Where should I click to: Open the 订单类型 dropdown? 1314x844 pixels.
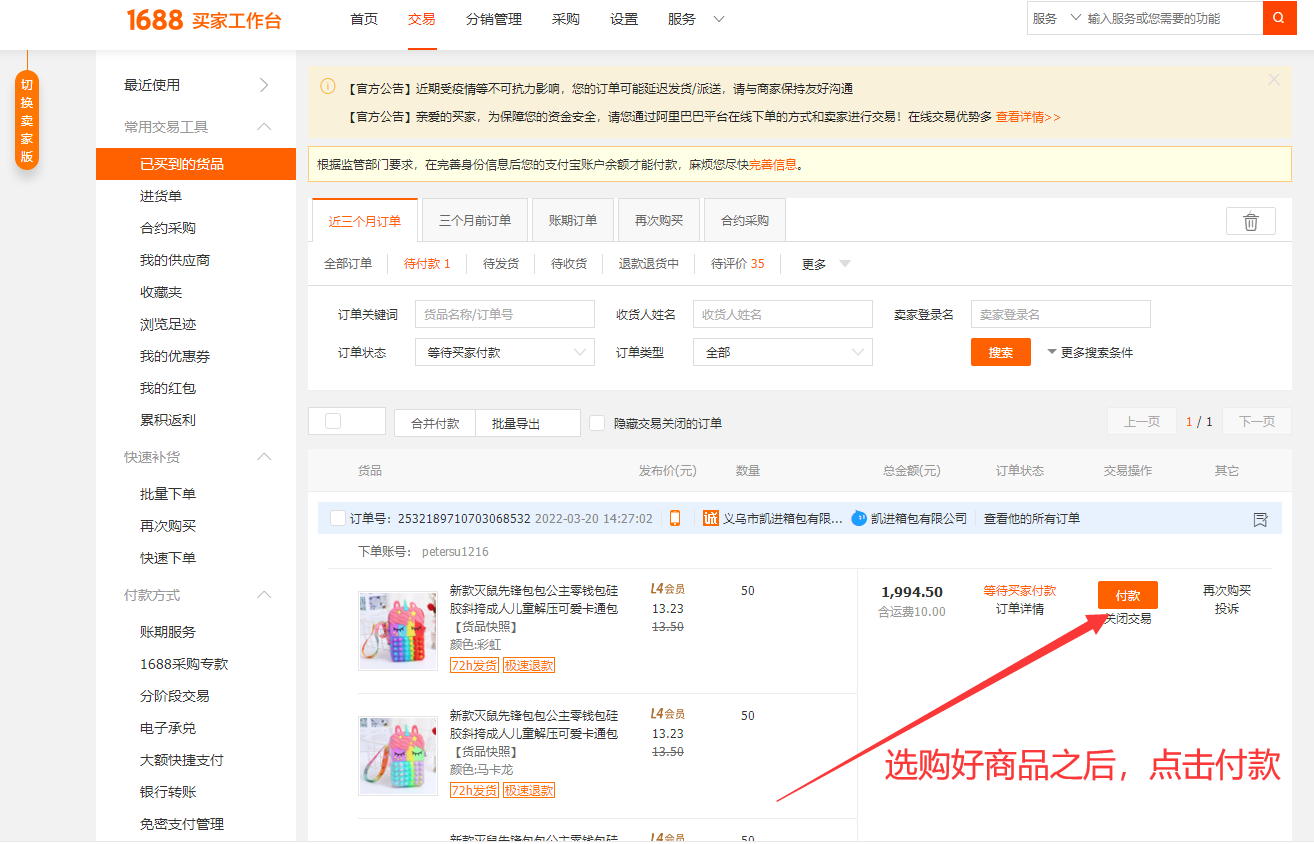click(x=783, y=352)
